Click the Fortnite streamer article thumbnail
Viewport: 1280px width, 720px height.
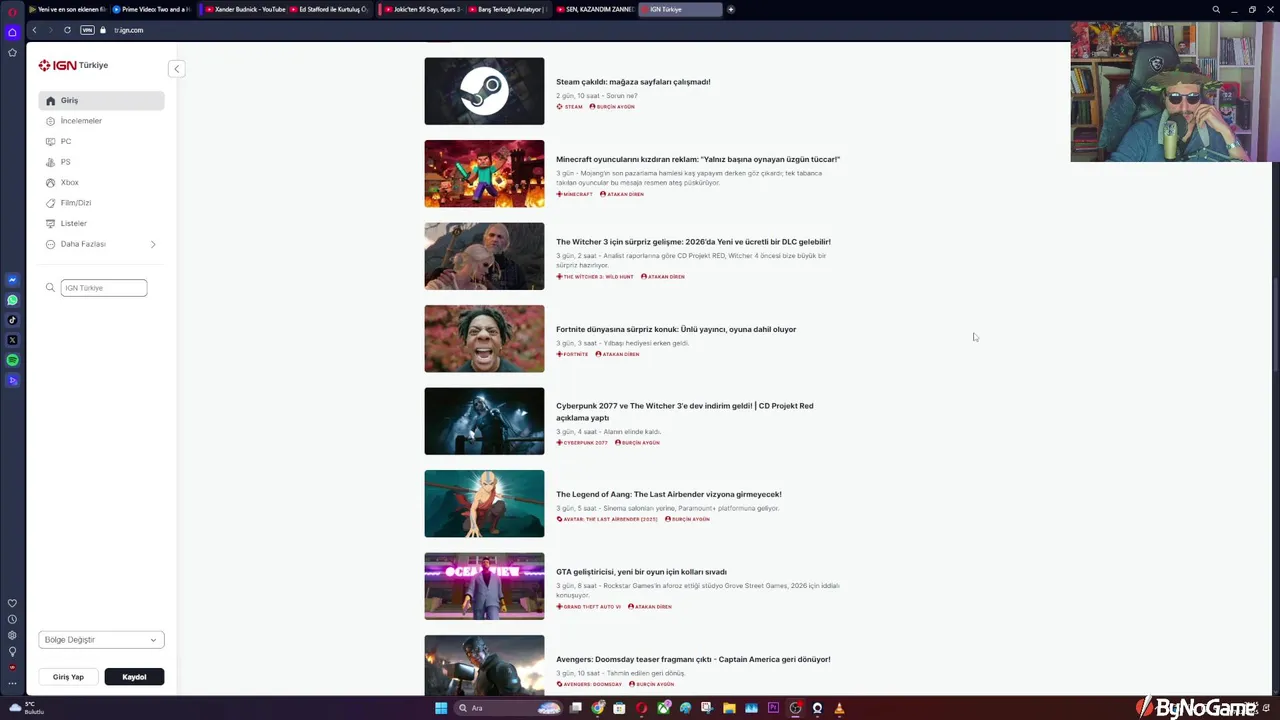[x=484, y=339]
